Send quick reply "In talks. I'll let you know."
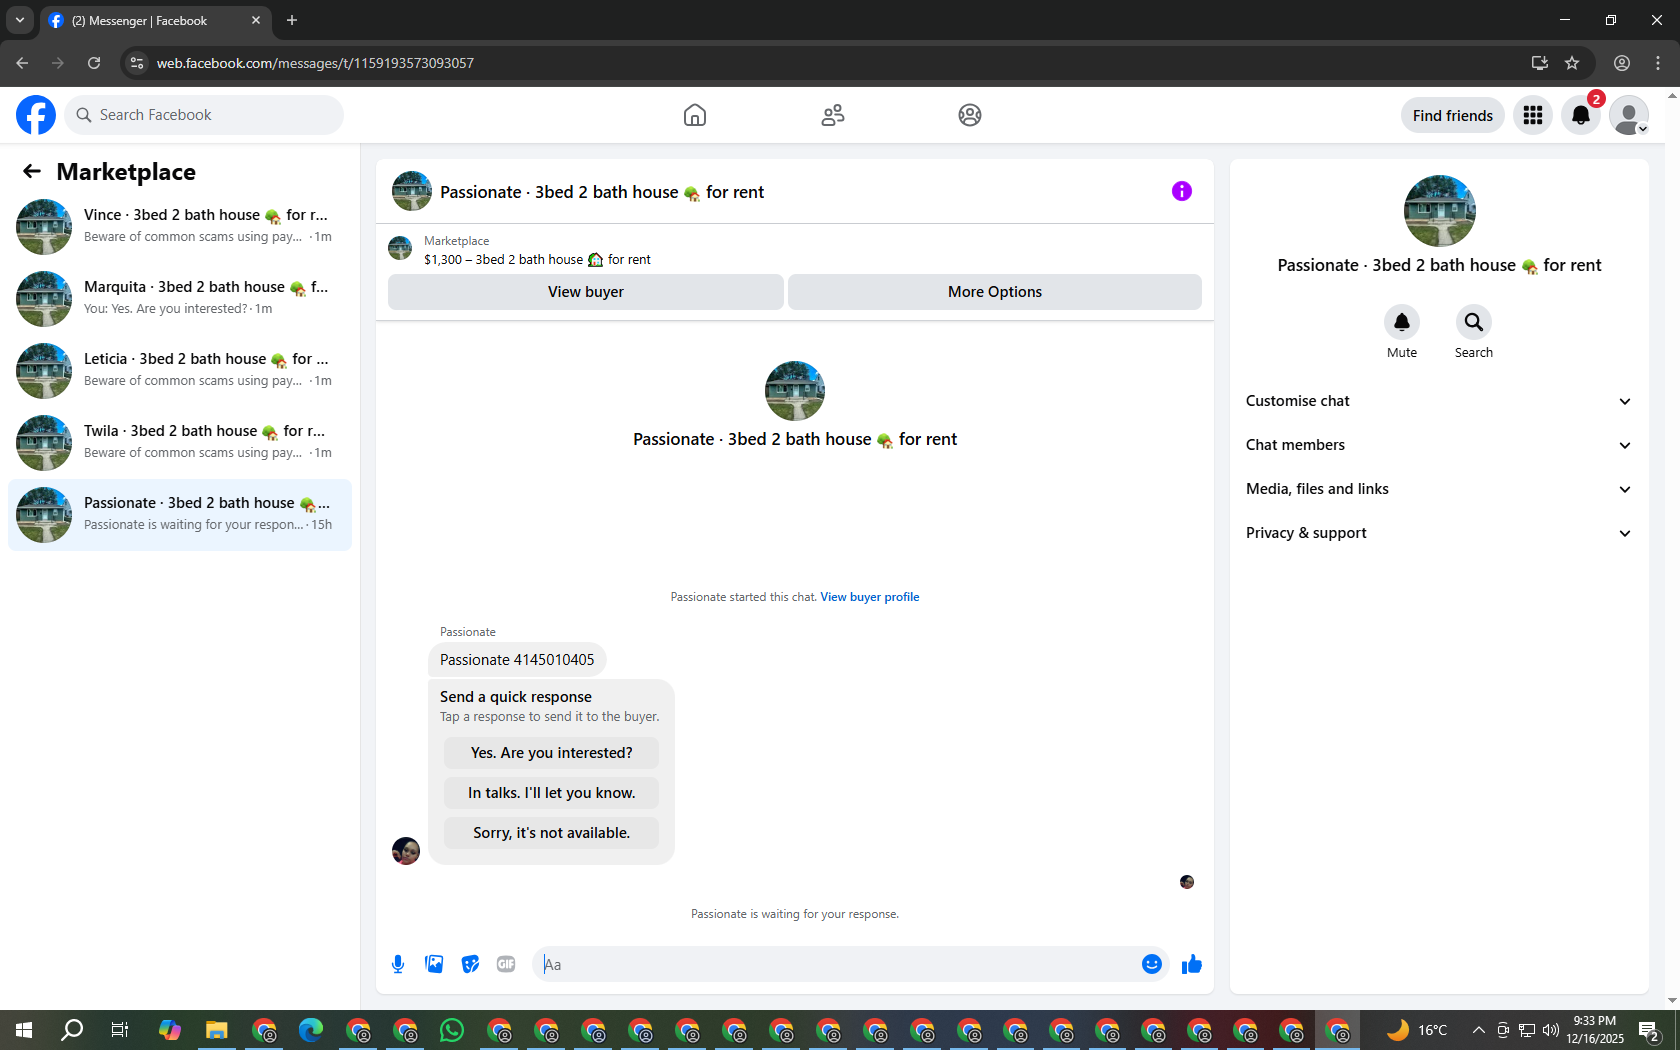 (552, 793)
